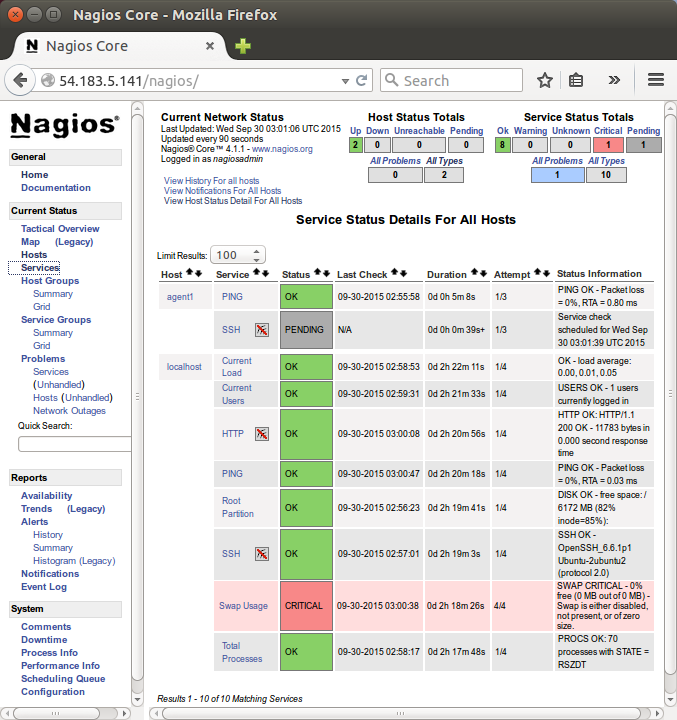The width and height of the screenshot is (677, 720).
Task: Open localhost host link
Action: [x=184, y=367]
